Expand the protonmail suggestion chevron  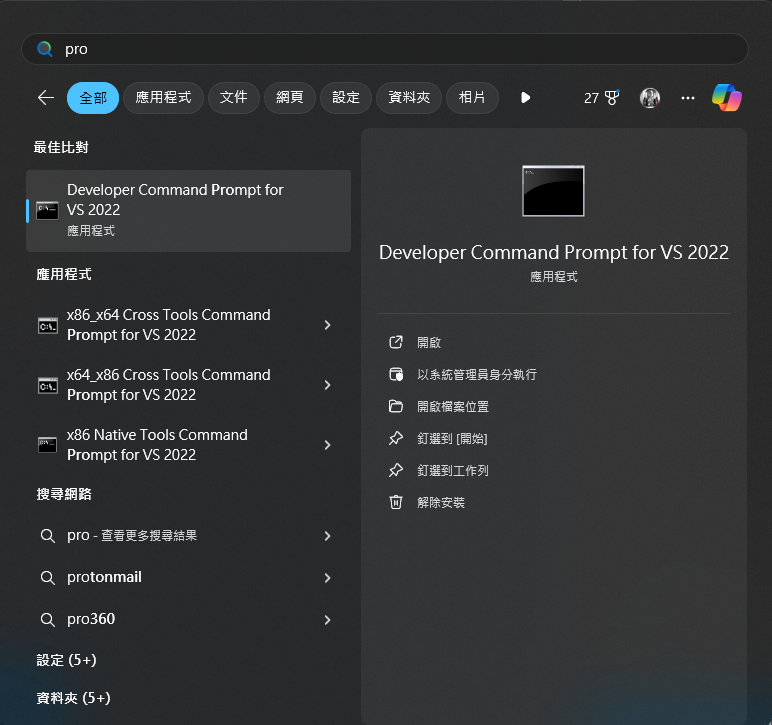tap(327, 578)
